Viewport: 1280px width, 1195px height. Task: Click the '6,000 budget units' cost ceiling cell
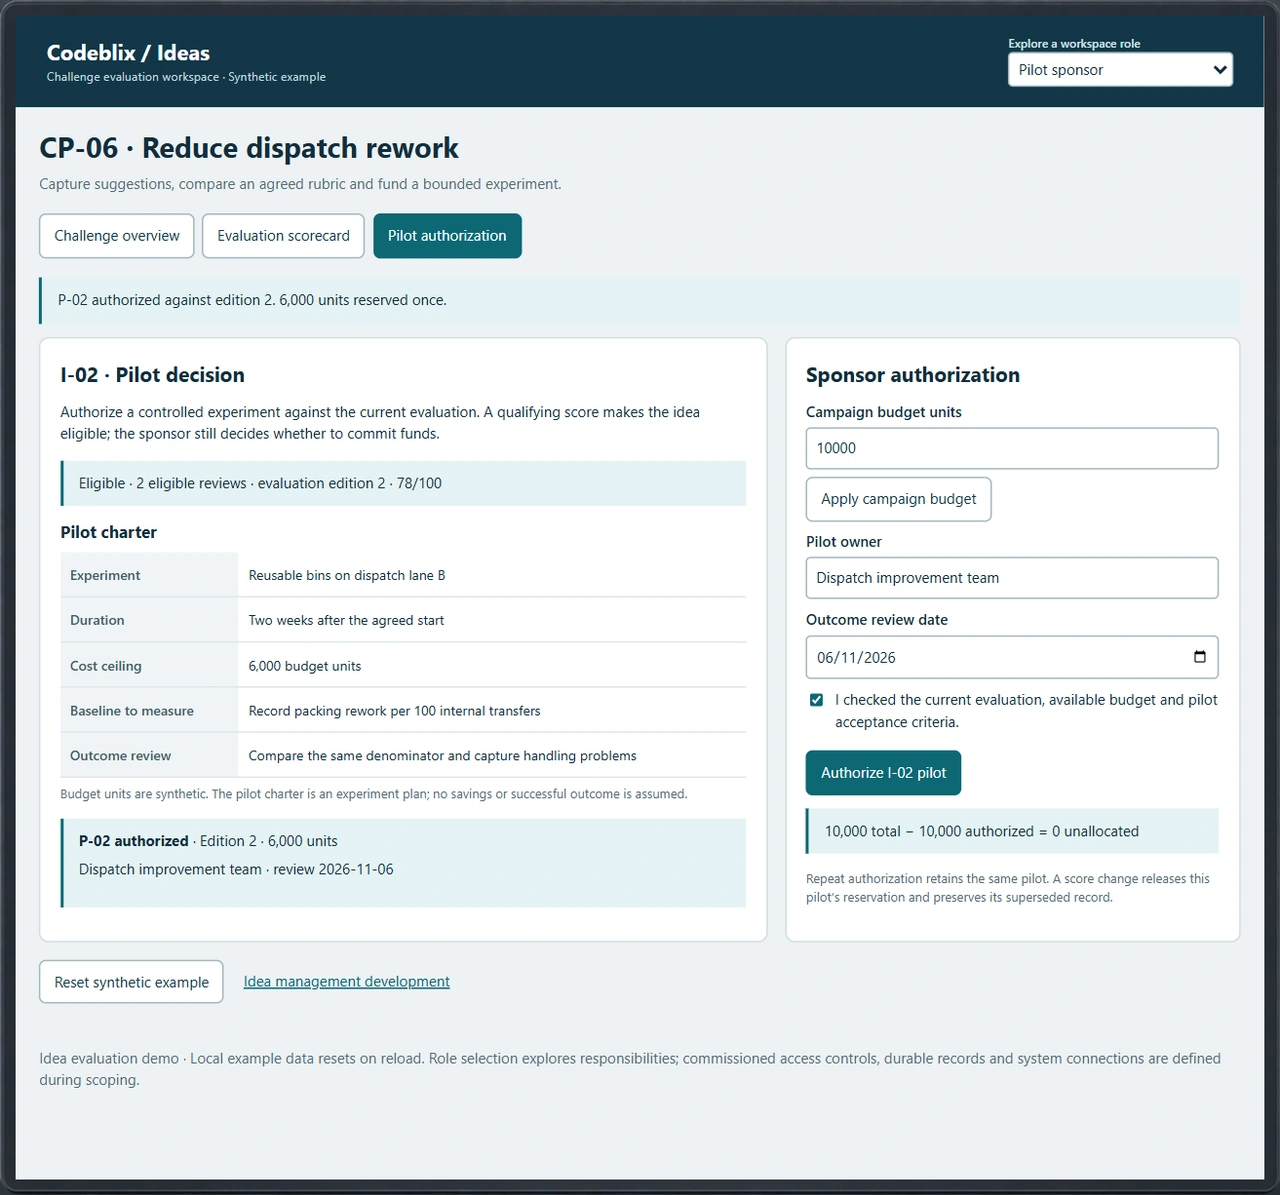click(x=492, y=666)
